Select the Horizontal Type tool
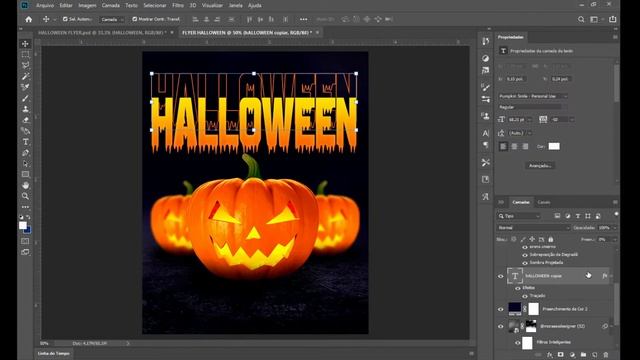This screenshot has height=360, width=640. pos(25,142)
